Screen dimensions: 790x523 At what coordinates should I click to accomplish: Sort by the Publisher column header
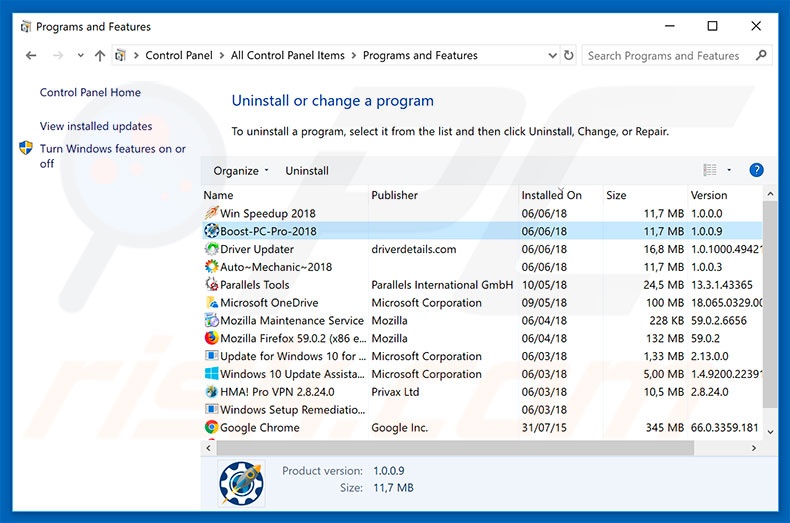tap(444, 195)
